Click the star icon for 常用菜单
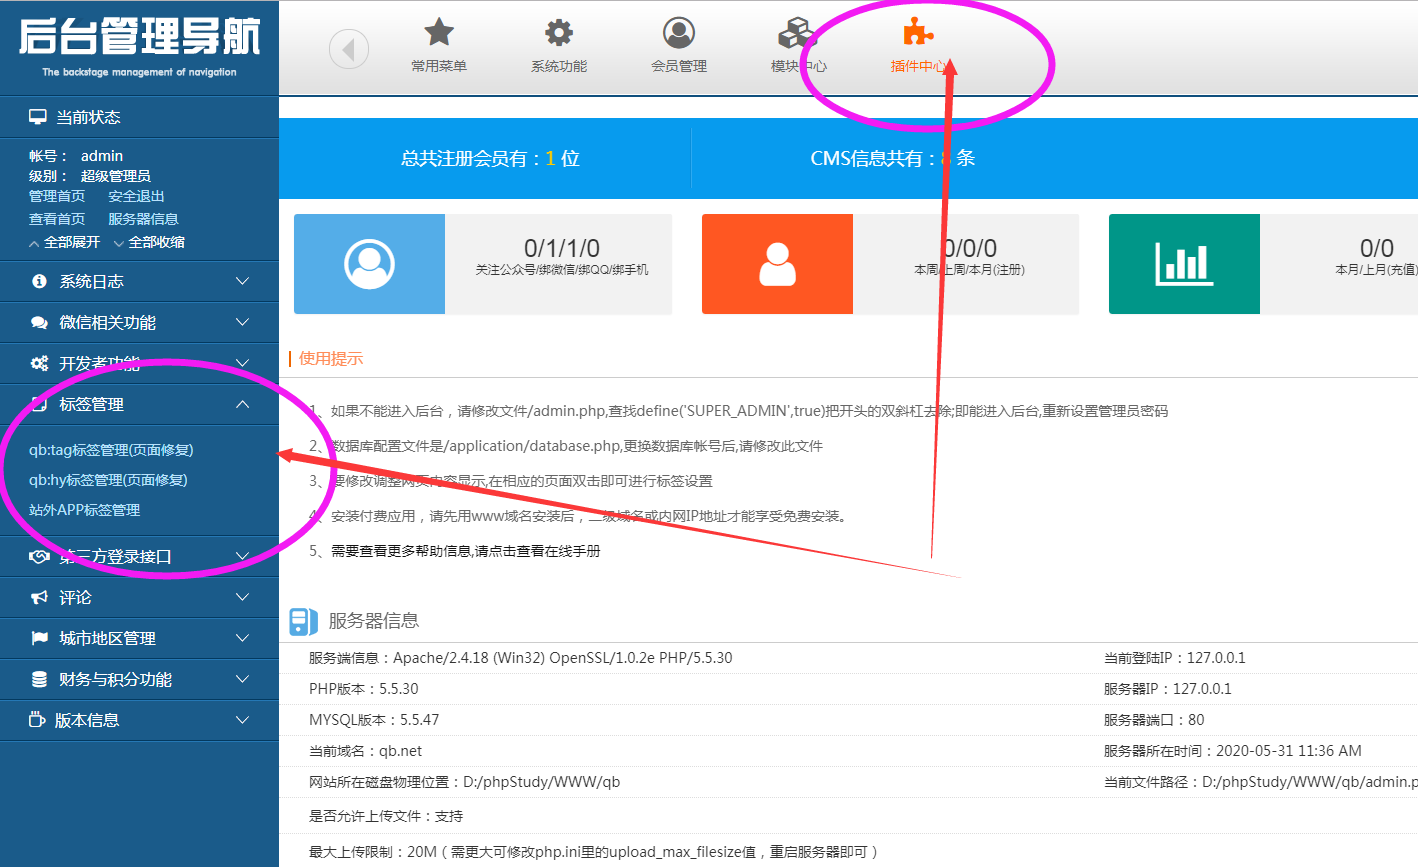This screenshot has height=867, width=1418. tap(439, 33)
